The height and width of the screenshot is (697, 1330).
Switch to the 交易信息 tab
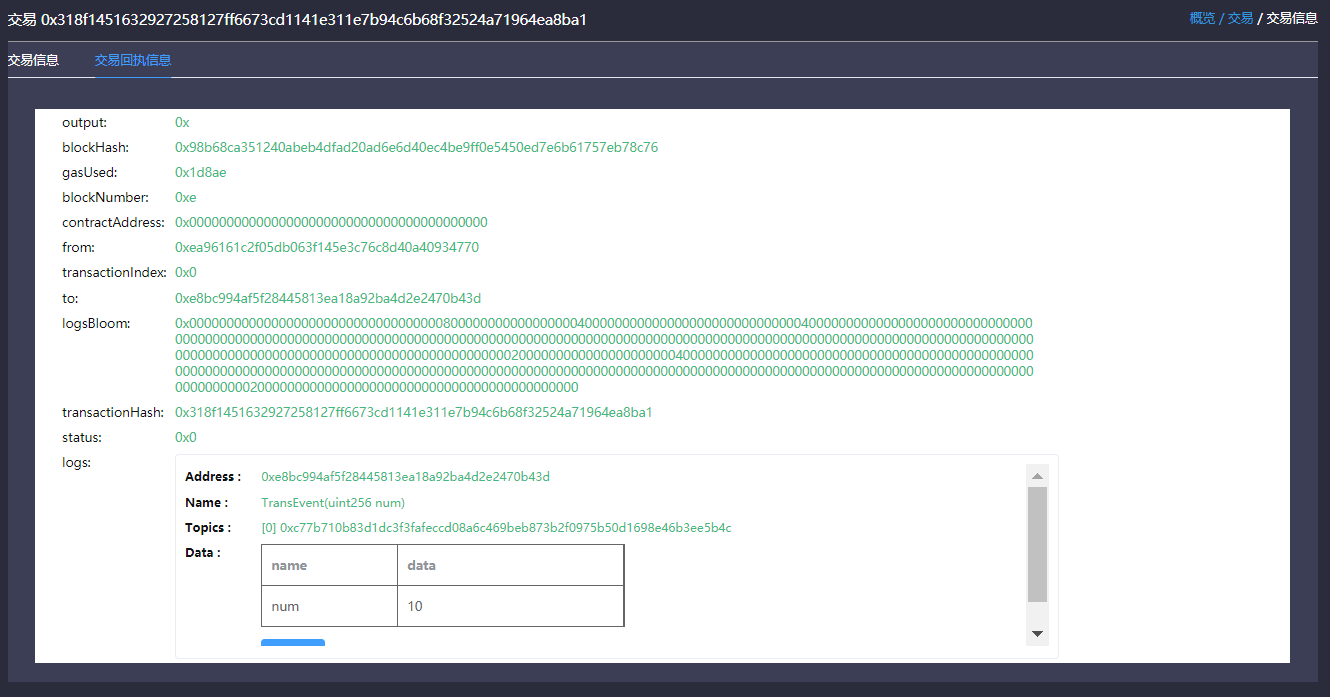click(33, 60)
